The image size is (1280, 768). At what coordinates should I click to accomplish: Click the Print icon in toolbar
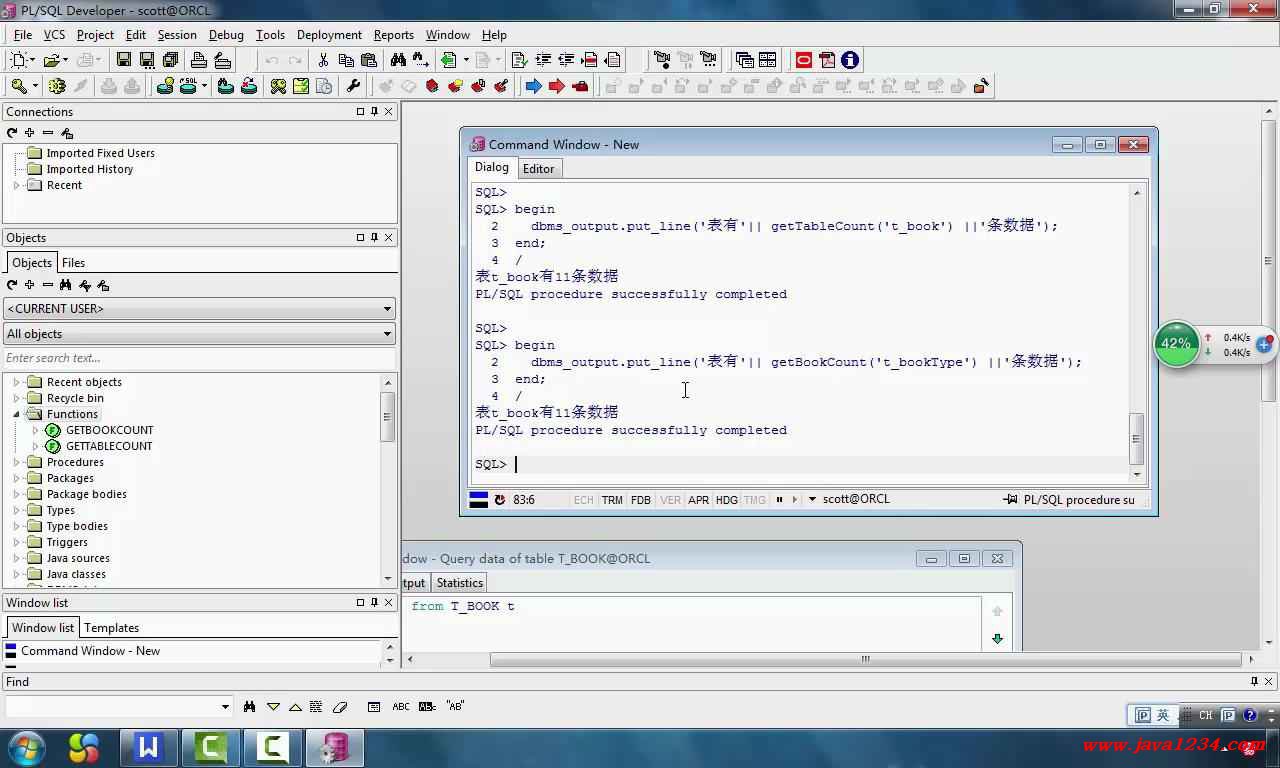199,60
